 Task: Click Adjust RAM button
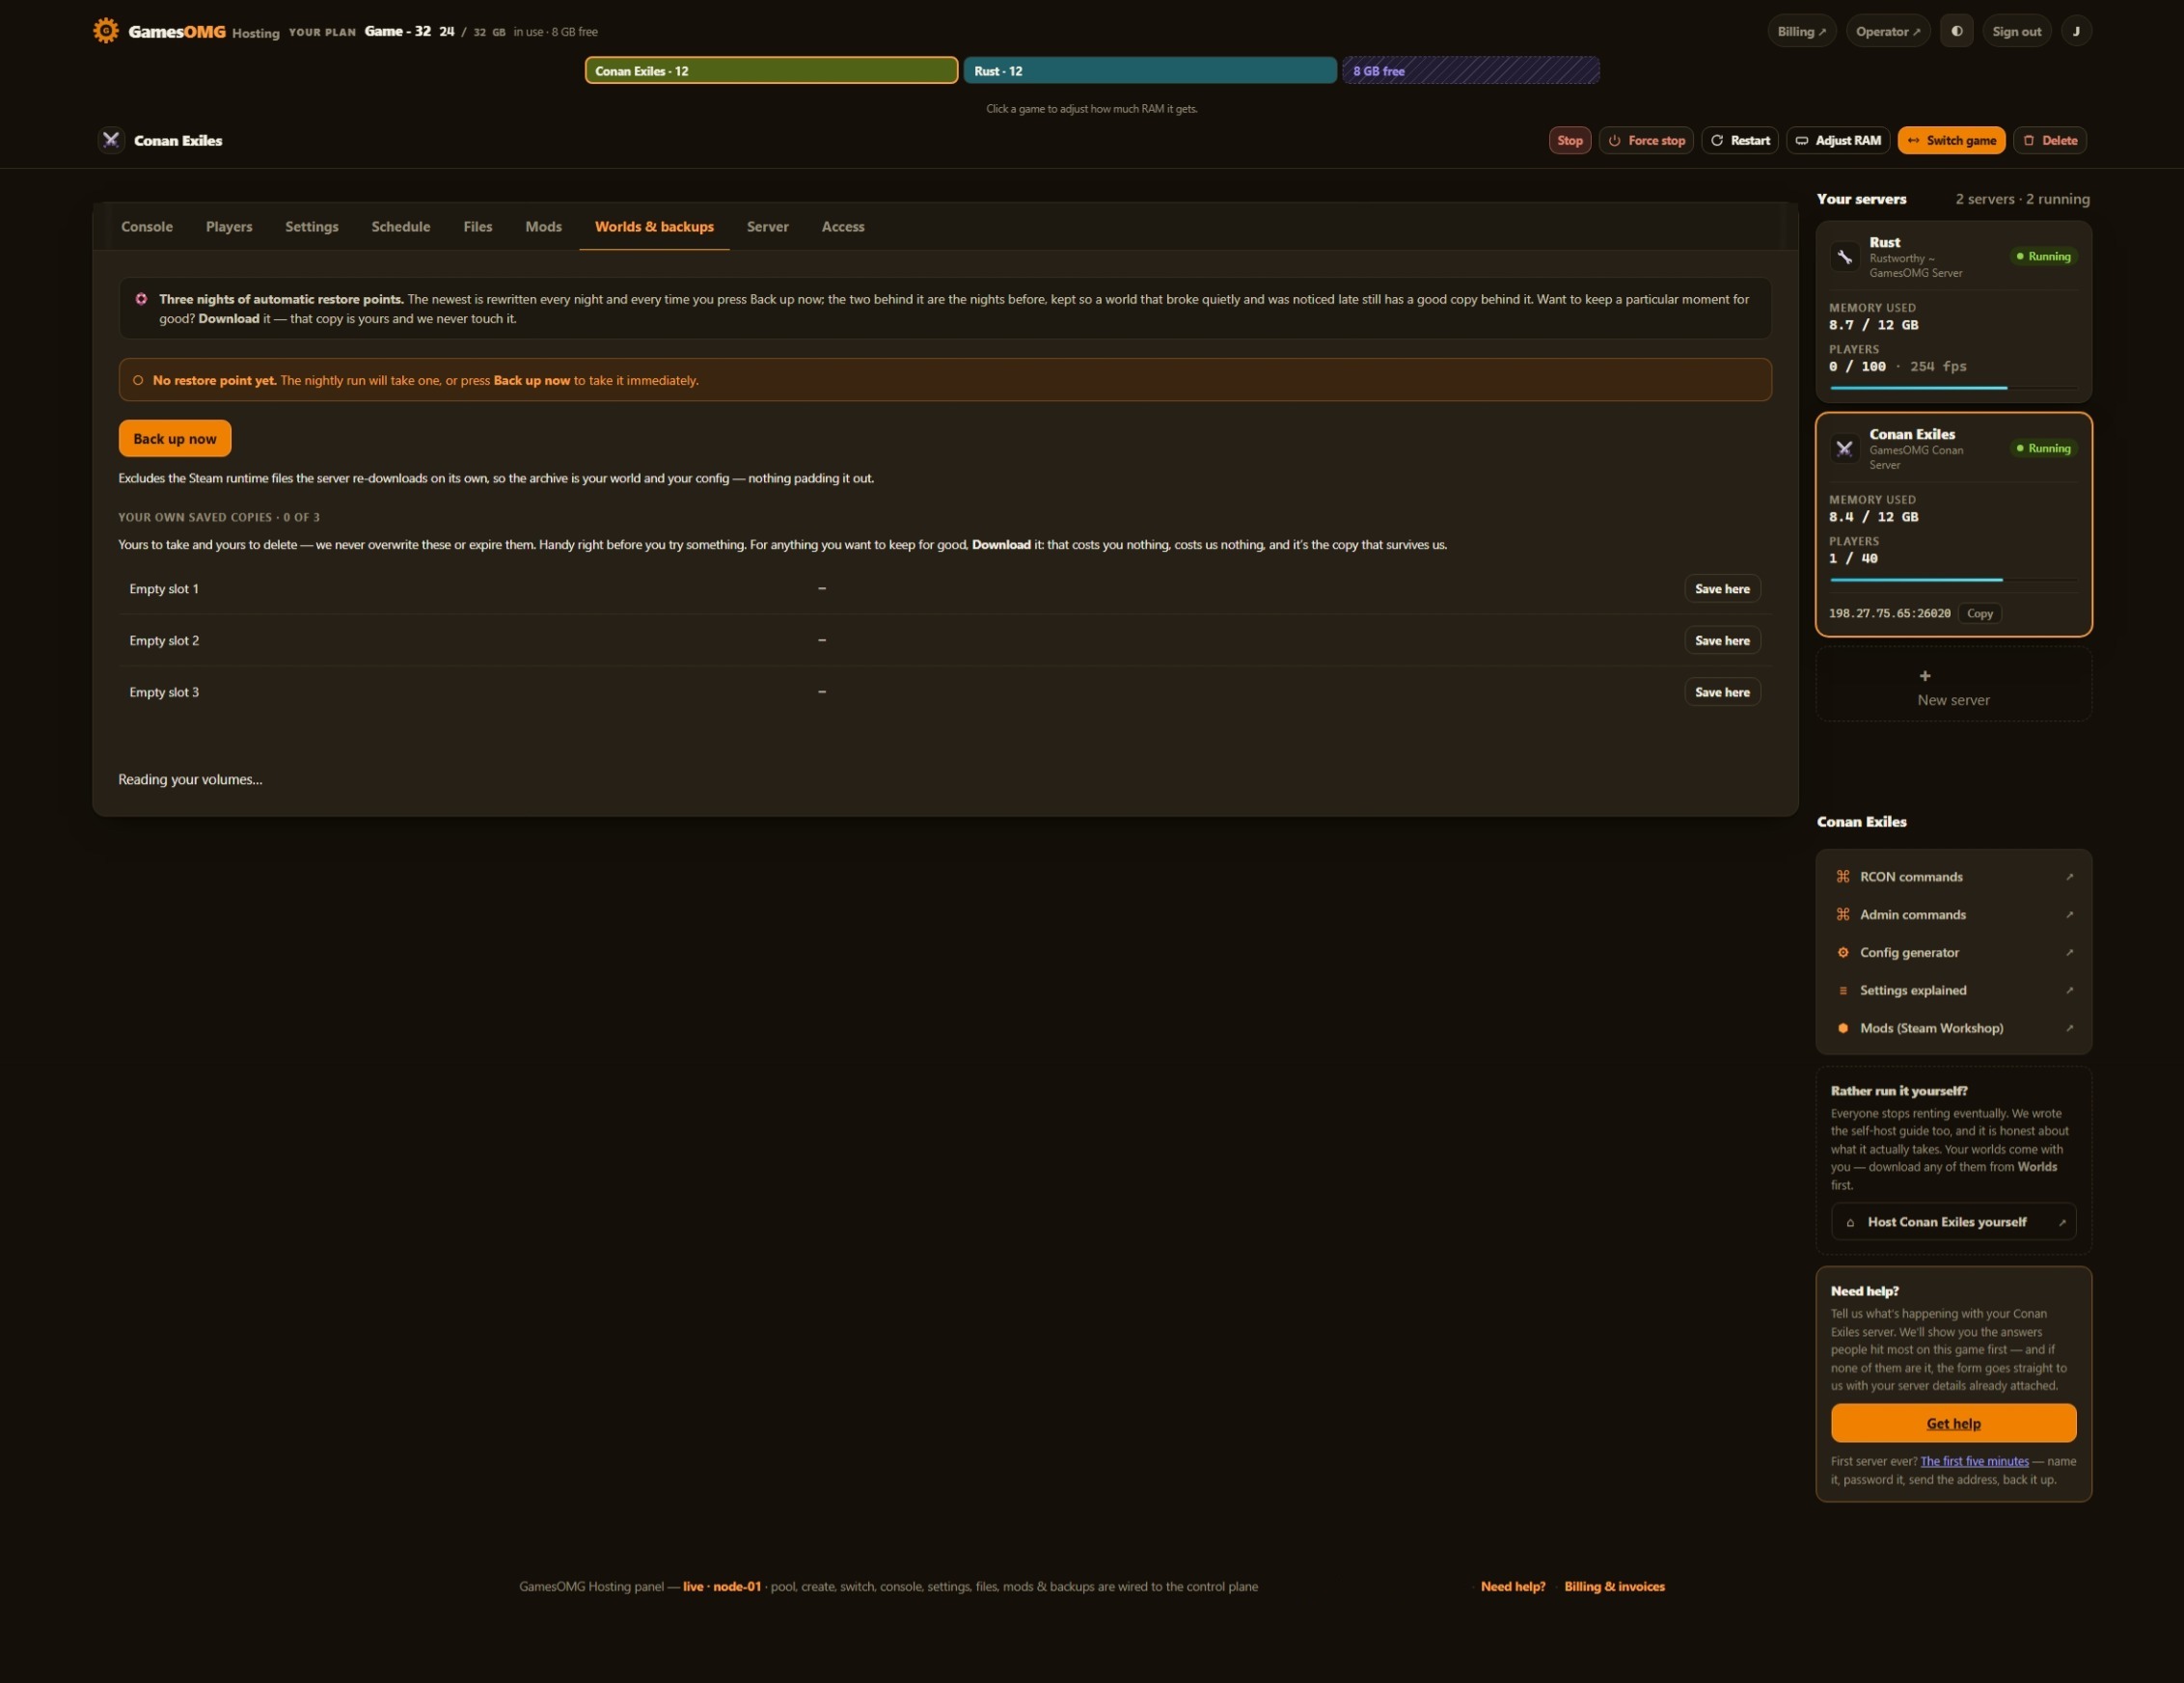point(1837,140)
